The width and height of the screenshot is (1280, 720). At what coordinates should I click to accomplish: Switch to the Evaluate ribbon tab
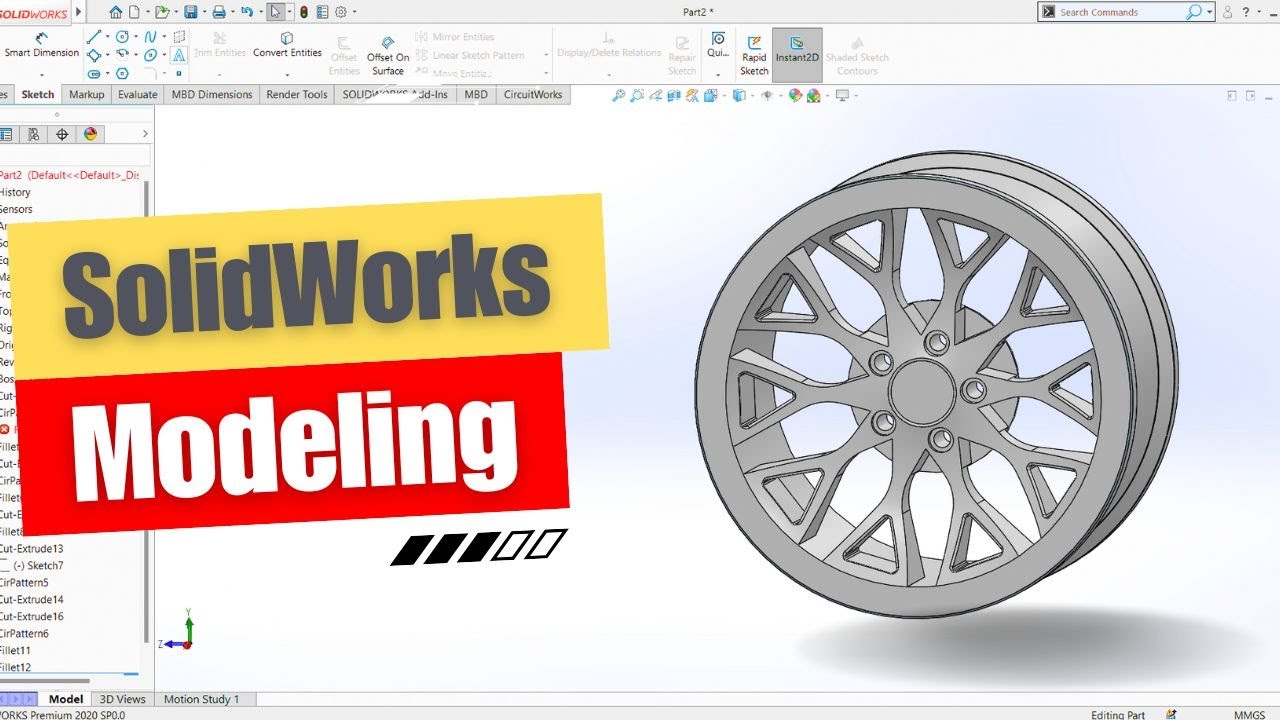point(137,95)
